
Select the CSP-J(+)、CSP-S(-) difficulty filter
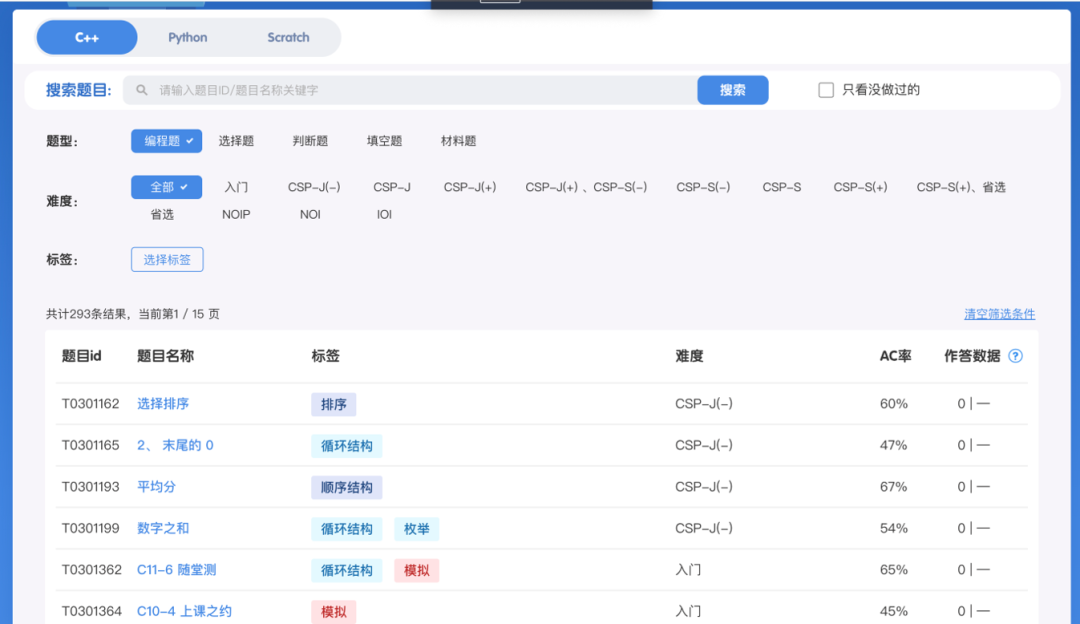pyautogui.click(x=586, y=187)
